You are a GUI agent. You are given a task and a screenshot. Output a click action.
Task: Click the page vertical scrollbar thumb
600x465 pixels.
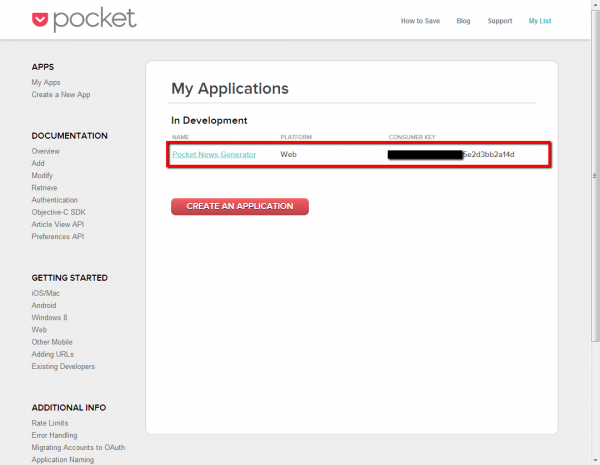[x=595, y=176]
